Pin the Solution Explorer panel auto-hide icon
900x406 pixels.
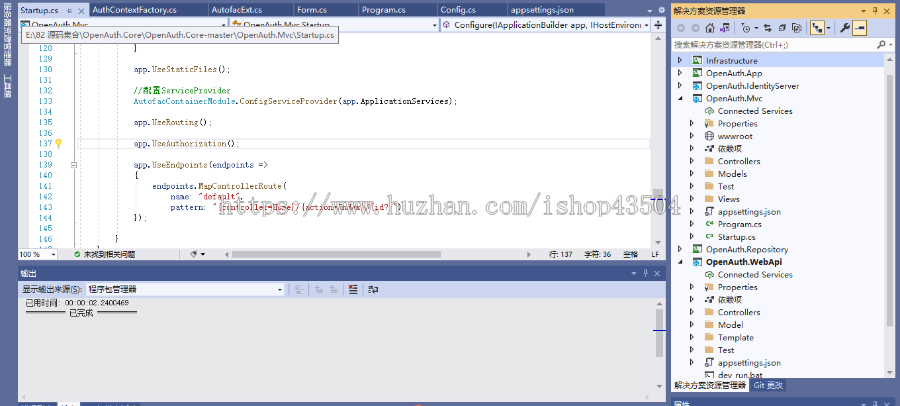point(875,10)
